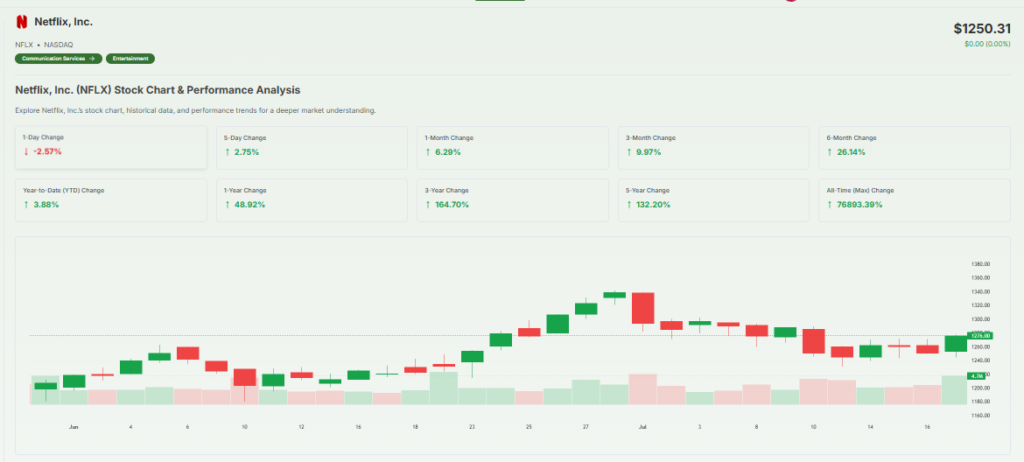Select the 3-Month Change card
Image resolution: width=1024 pixels, height=462 pixels.
(x=714, y=147)
